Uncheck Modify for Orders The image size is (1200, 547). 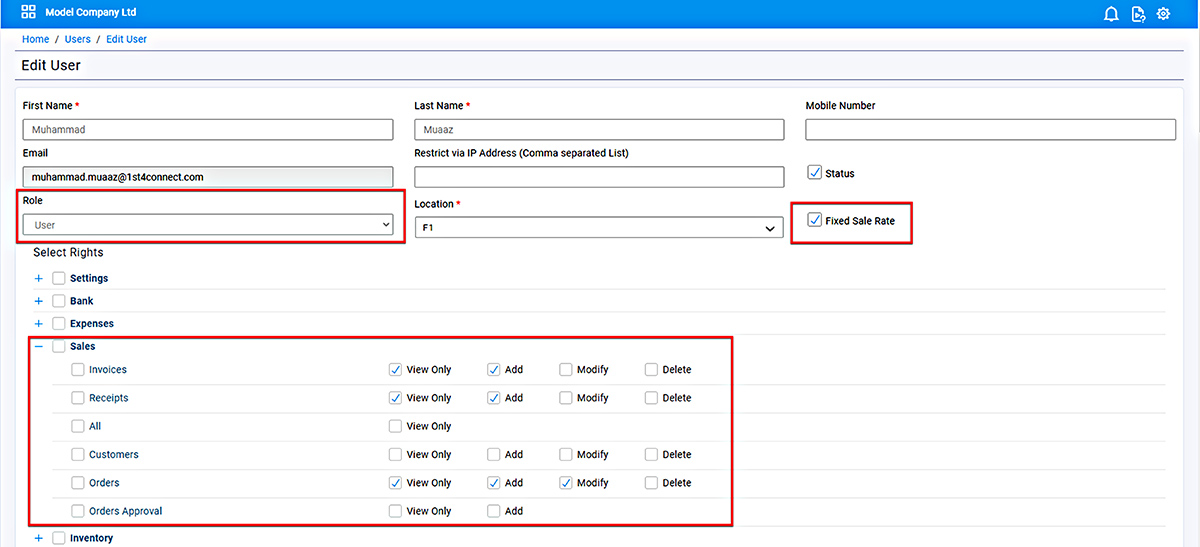(567, 483)
